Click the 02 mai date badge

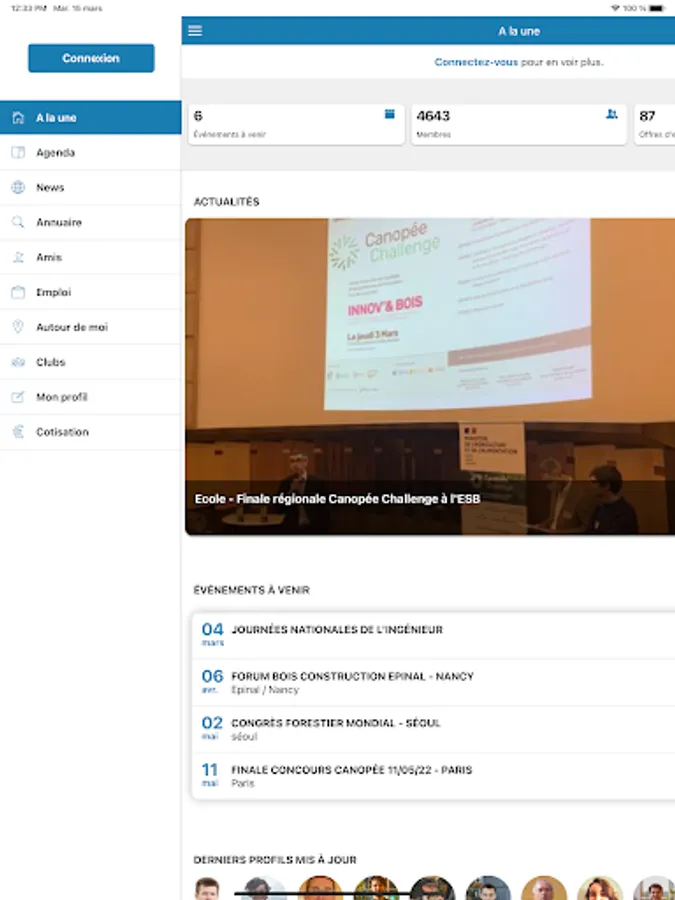pos(212,728)
